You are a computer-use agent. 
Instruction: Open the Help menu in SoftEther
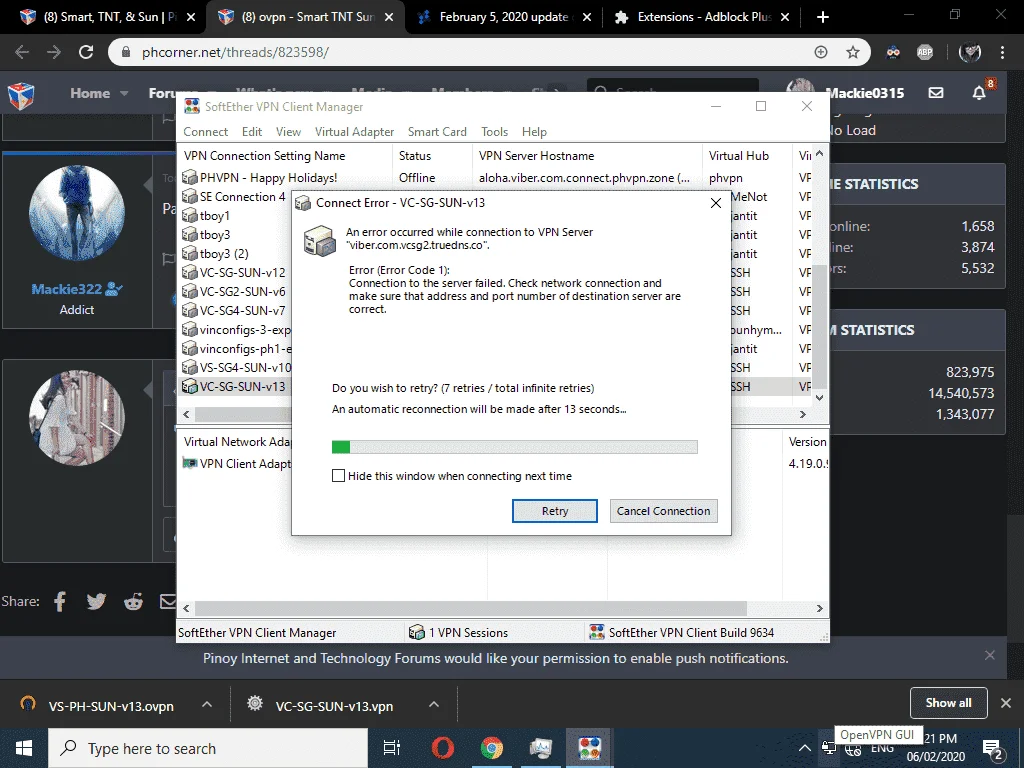534,132
